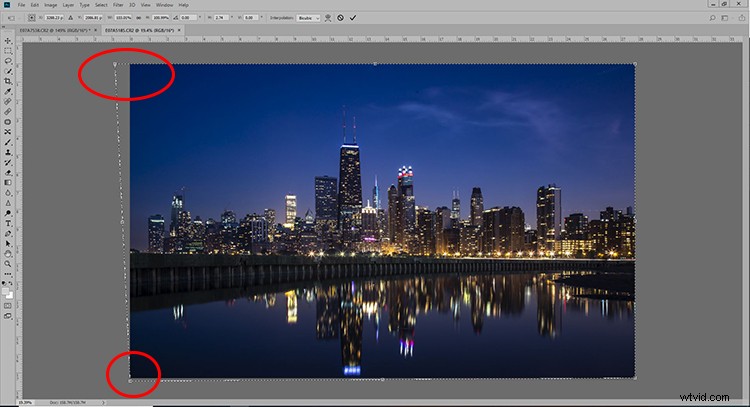Open the View menu
The image size is (750, 407).
(145, 5)
